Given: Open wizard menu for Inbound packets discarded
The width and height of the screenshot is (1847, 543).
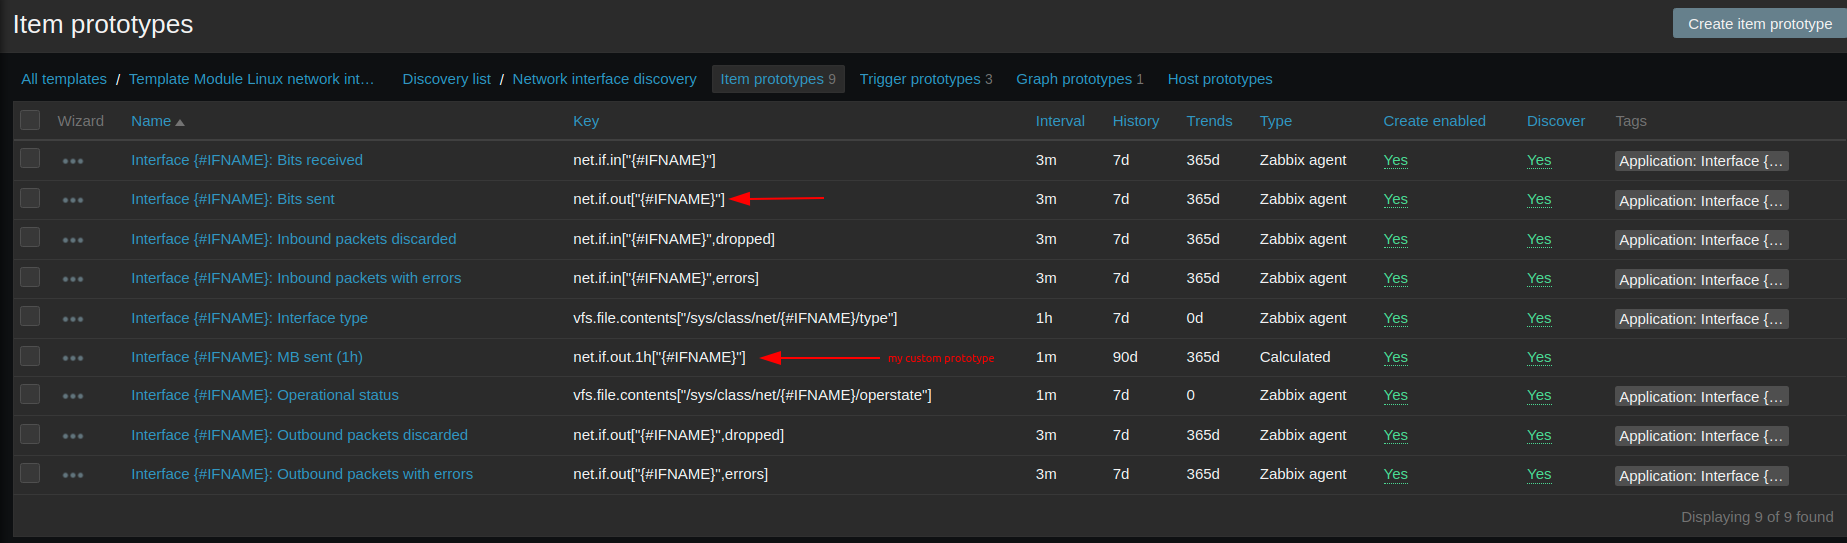Looking at the screenshot, I should pos(73,240).
